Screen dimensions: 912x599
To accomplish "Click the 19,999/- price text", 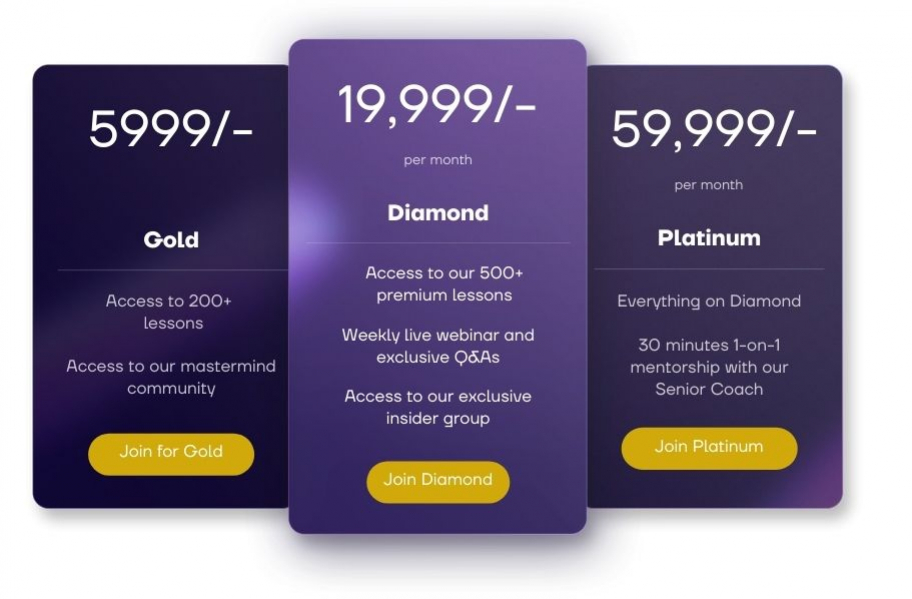I will [437, 104].
